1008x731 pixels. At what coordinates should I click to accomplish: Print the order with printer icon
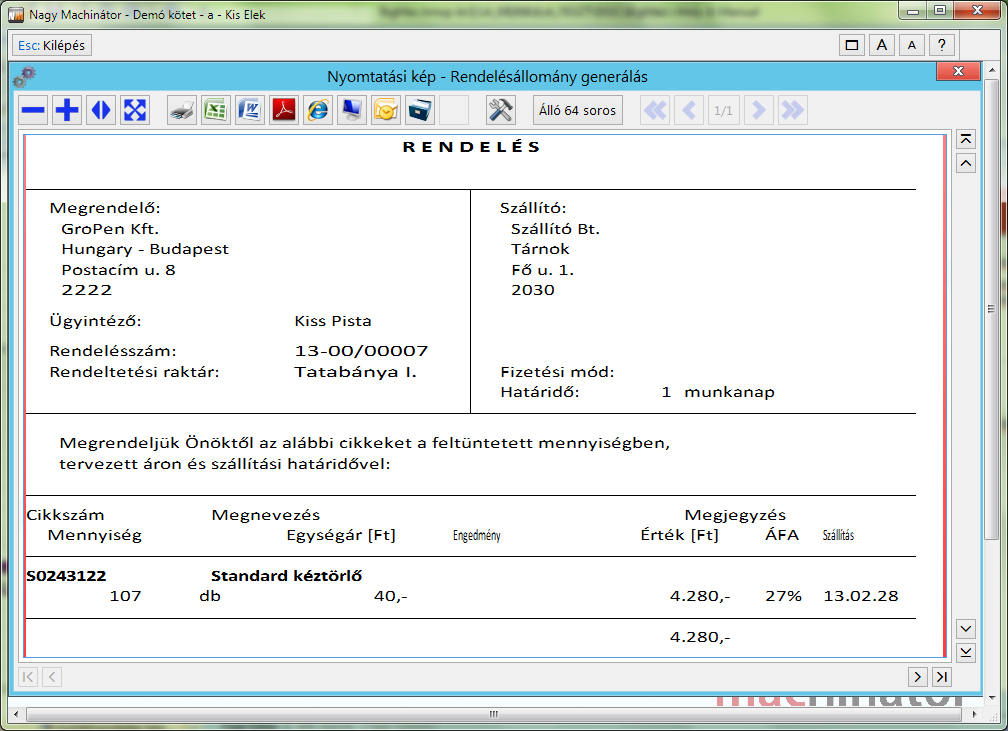pyautogui.click(x=181, y=110)
